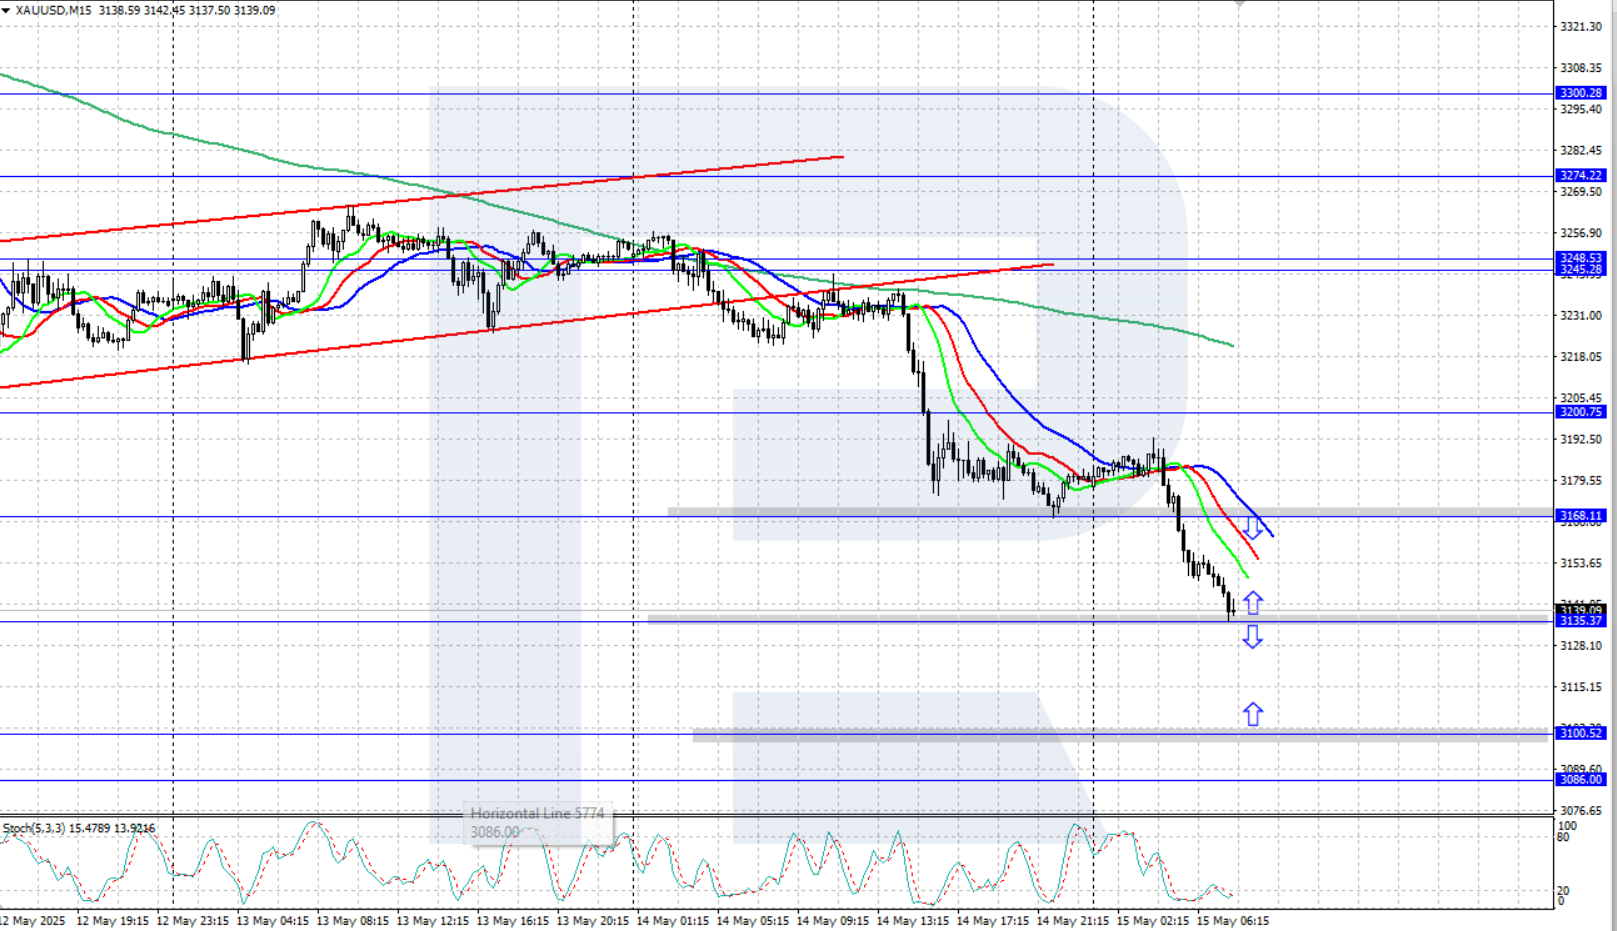This screenshot has height=931, width=1617.
Task: Click the 12 May 2025 time label
Action: click(x=32, y=920)
